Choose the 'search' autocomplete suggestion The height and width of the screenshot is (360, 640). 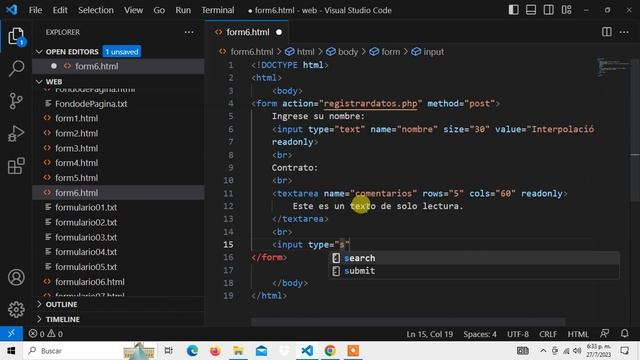pos(474,258)
